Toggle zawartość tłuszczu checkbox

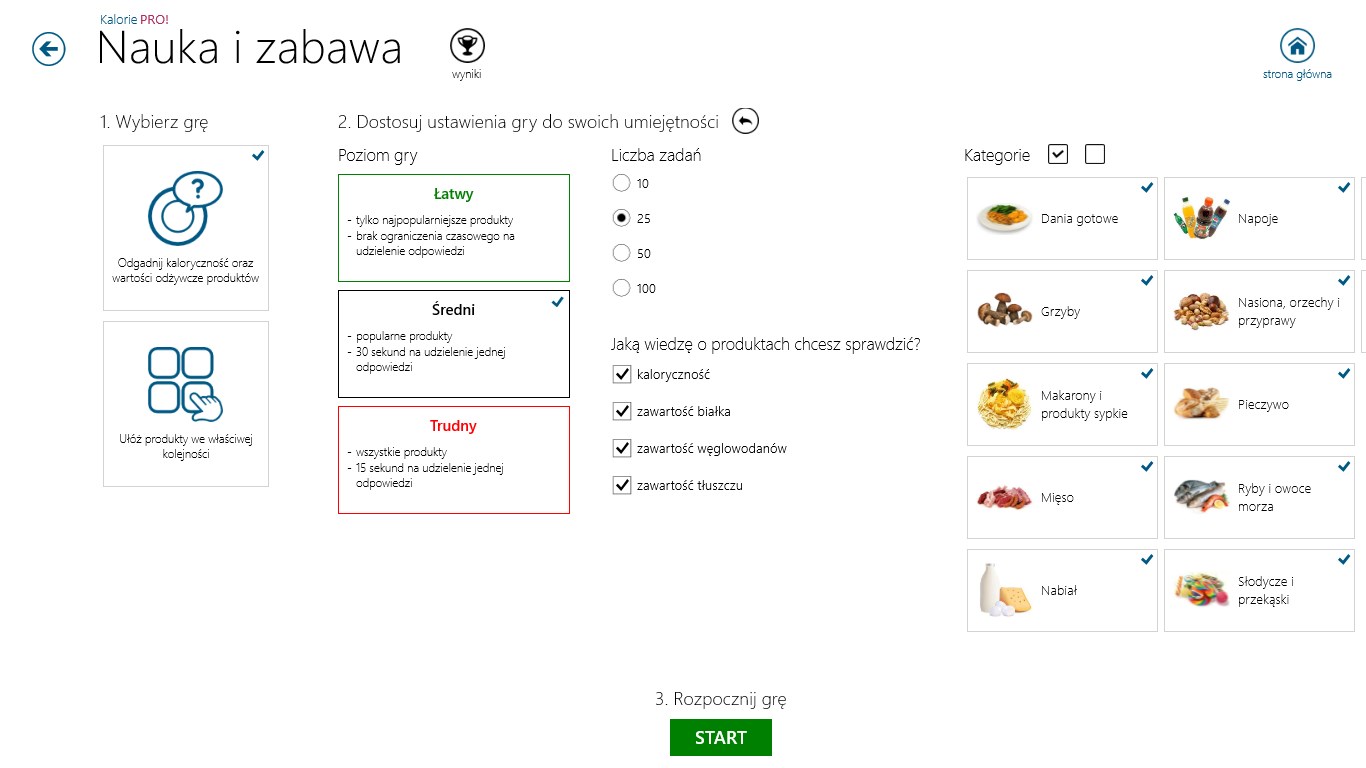[x=621, y=486]
